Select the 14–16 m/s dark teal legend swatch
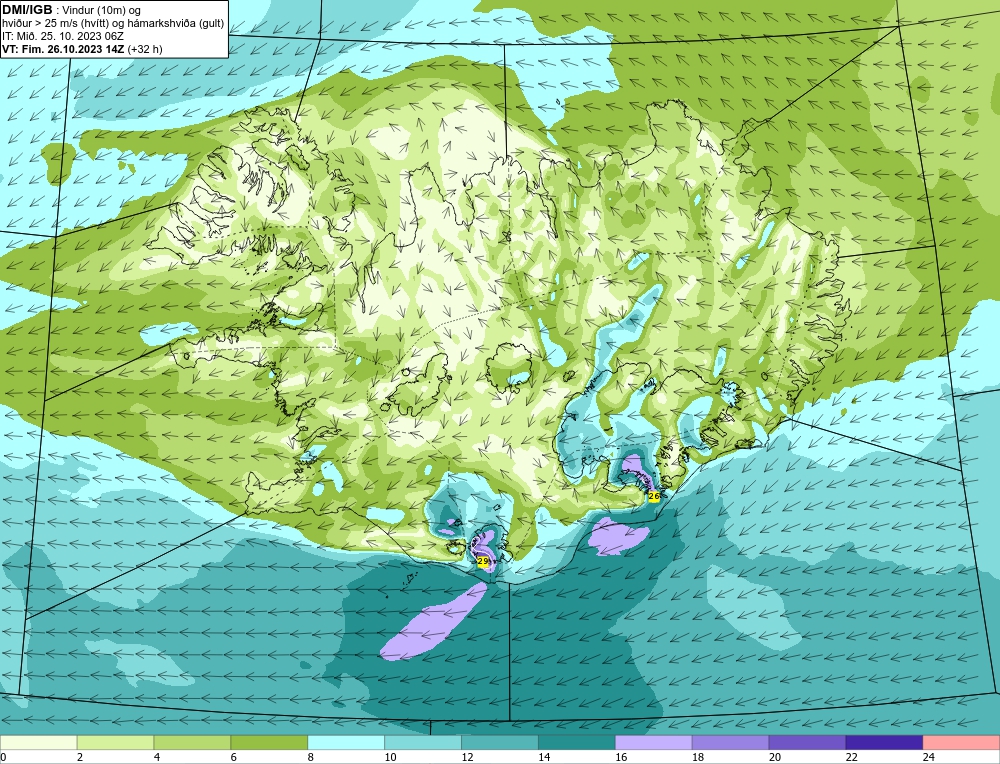Viewport: 1000px width, 764px height. click(577, 743)
